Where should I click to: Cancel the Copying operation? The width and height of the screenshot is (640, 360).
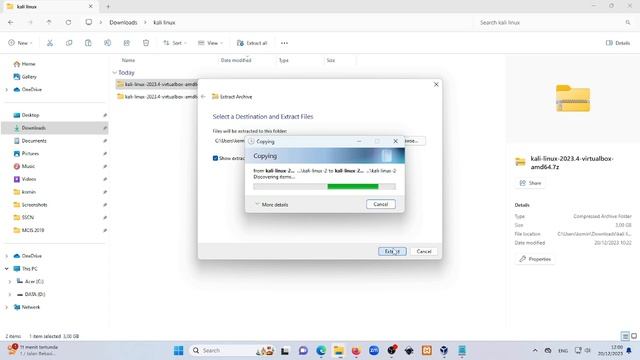pos(380,204)
